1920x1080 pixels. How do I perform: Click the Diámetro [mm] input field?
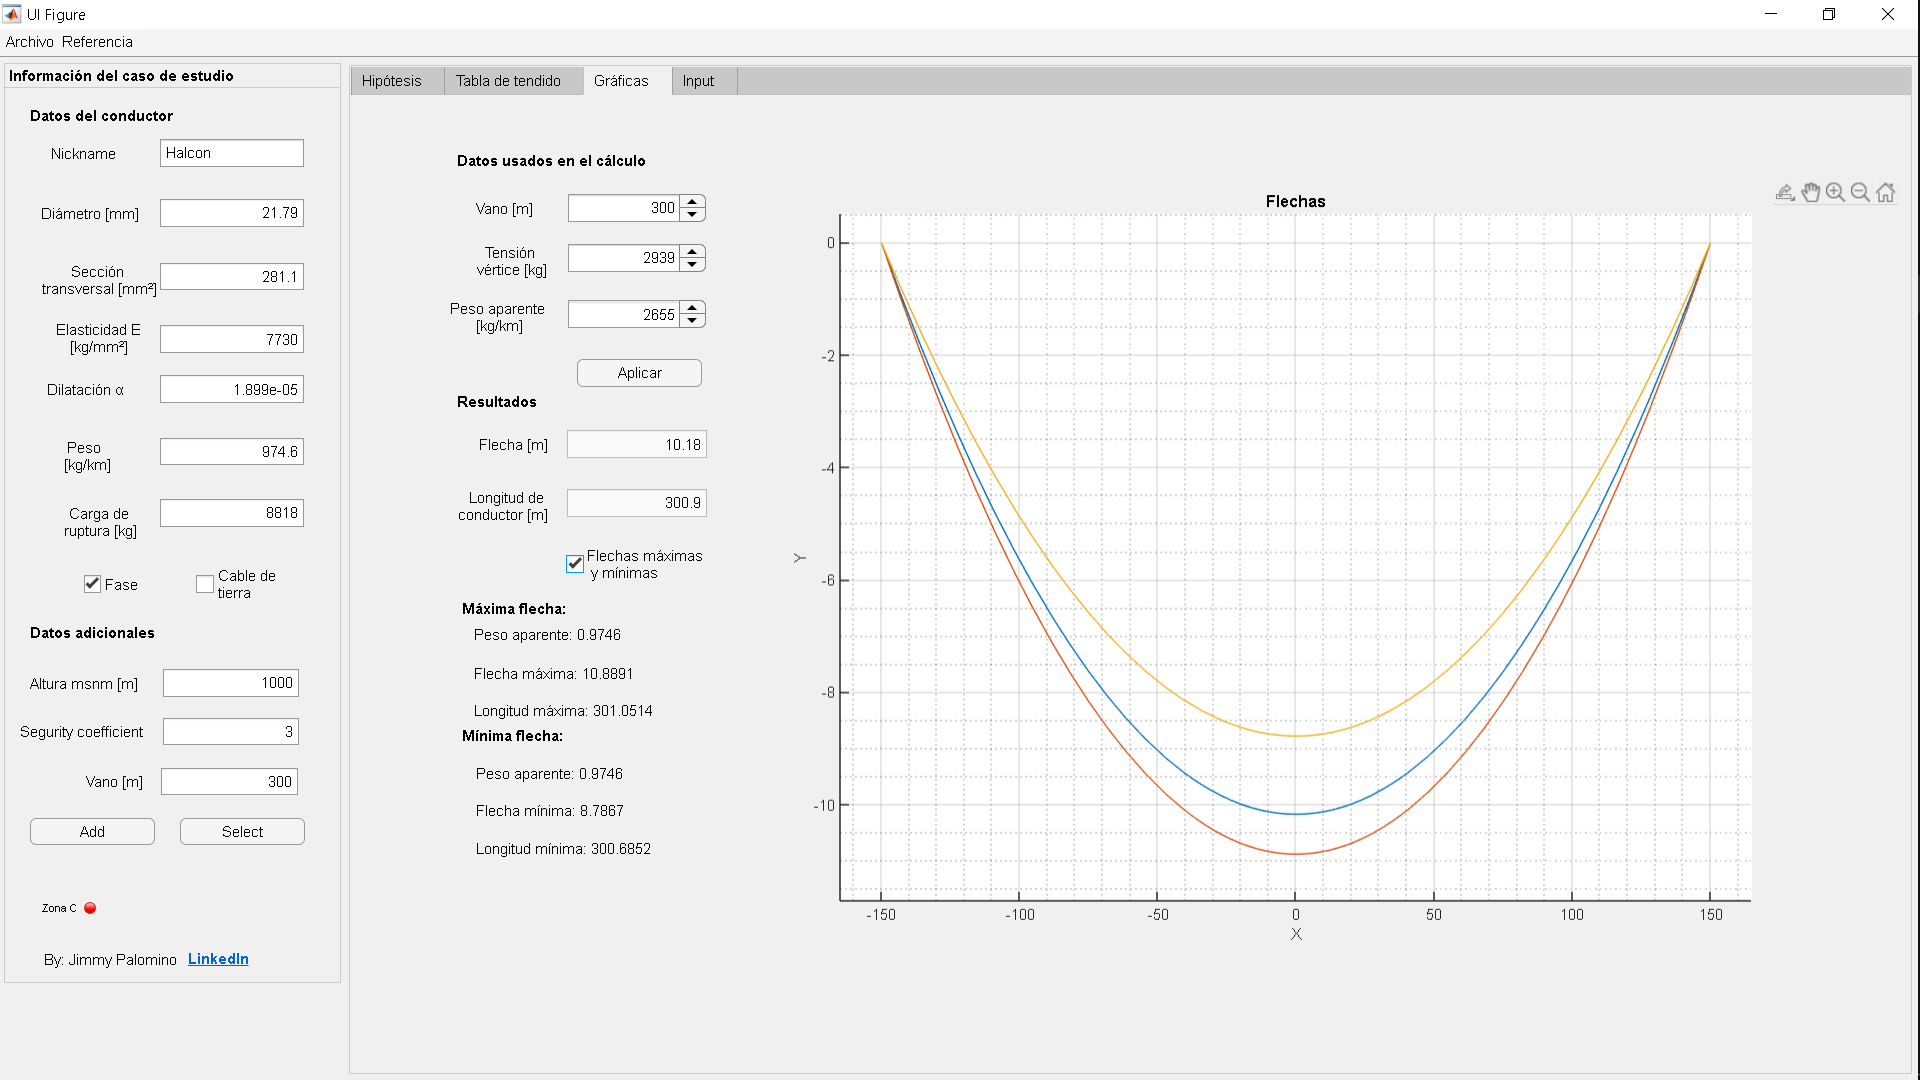click(x=232, y=213)
